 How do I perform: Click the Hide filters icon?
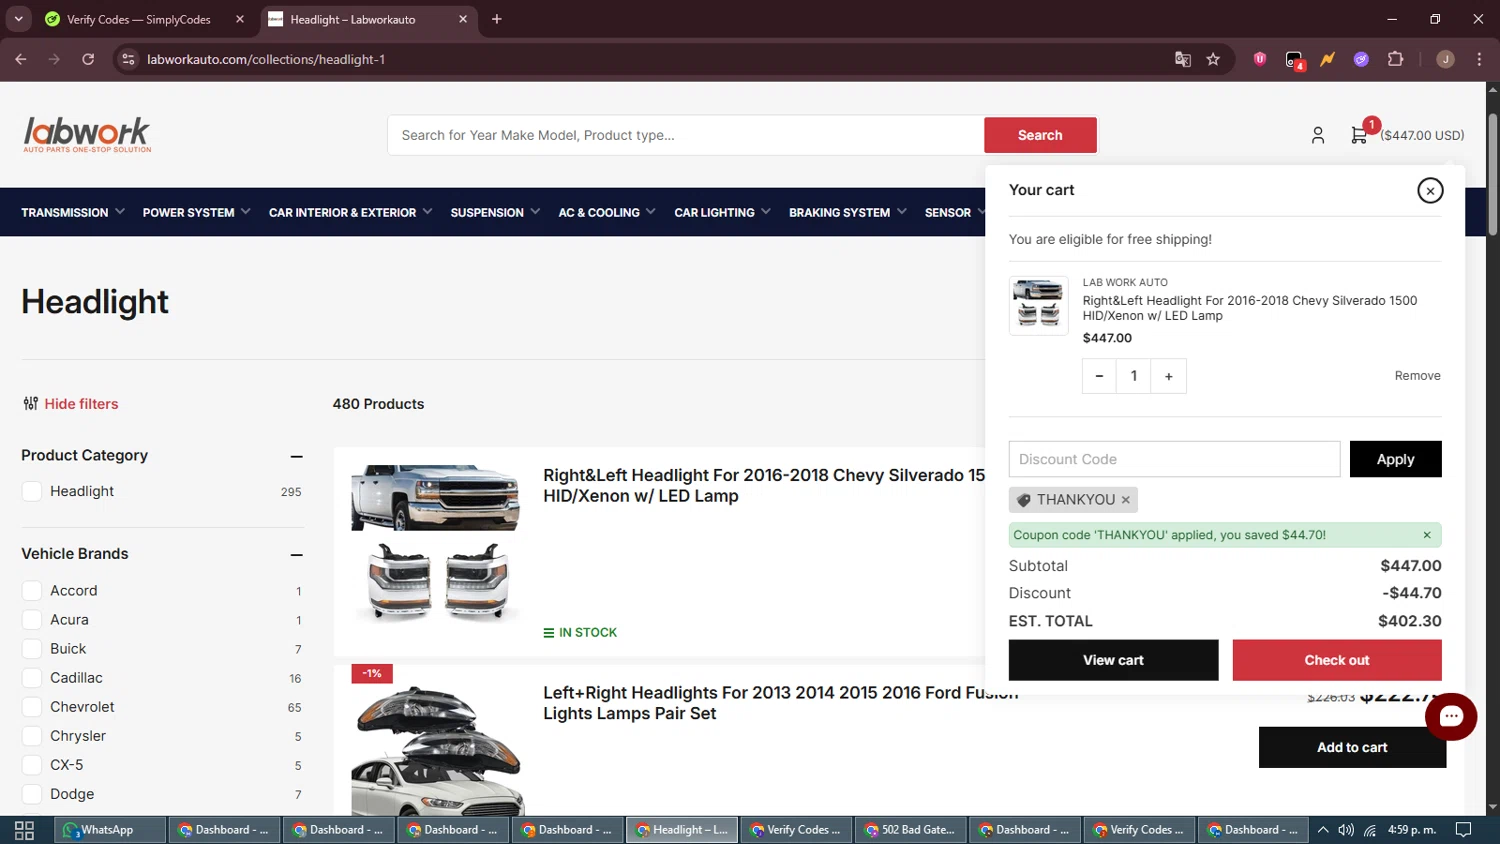pos(30,404)
